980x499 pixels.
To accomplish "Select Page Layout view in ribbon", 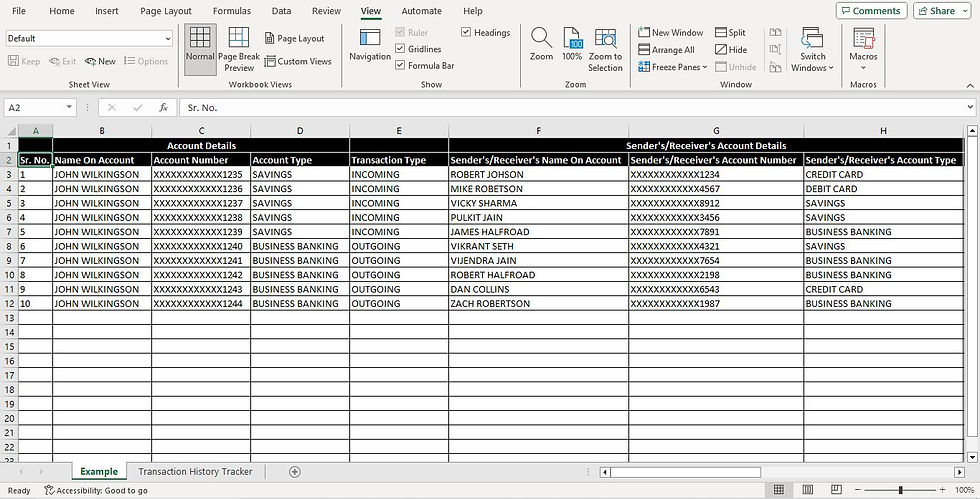I will [294, 38].
